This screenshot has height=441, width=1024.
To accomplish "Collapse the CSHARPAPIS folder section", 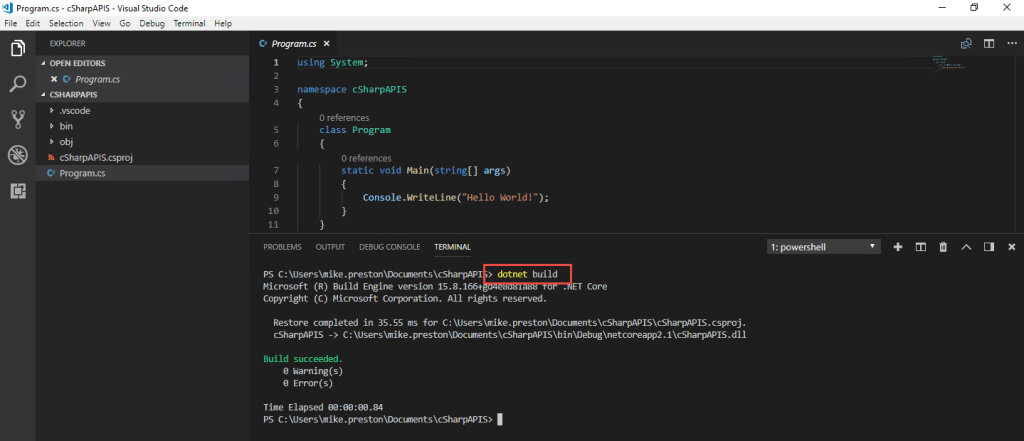I will (x=142, y=95).
